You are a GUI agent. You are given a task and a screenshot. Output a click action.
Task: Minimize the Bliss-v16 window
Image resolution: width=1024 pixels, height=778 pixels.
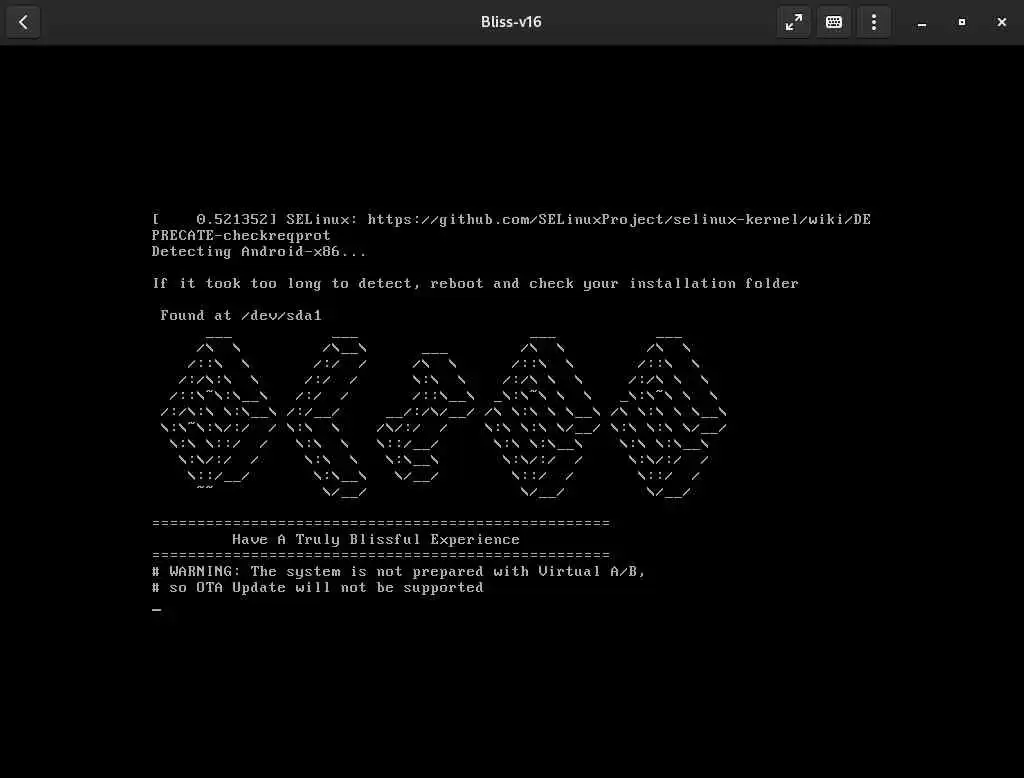coord(921,23)
